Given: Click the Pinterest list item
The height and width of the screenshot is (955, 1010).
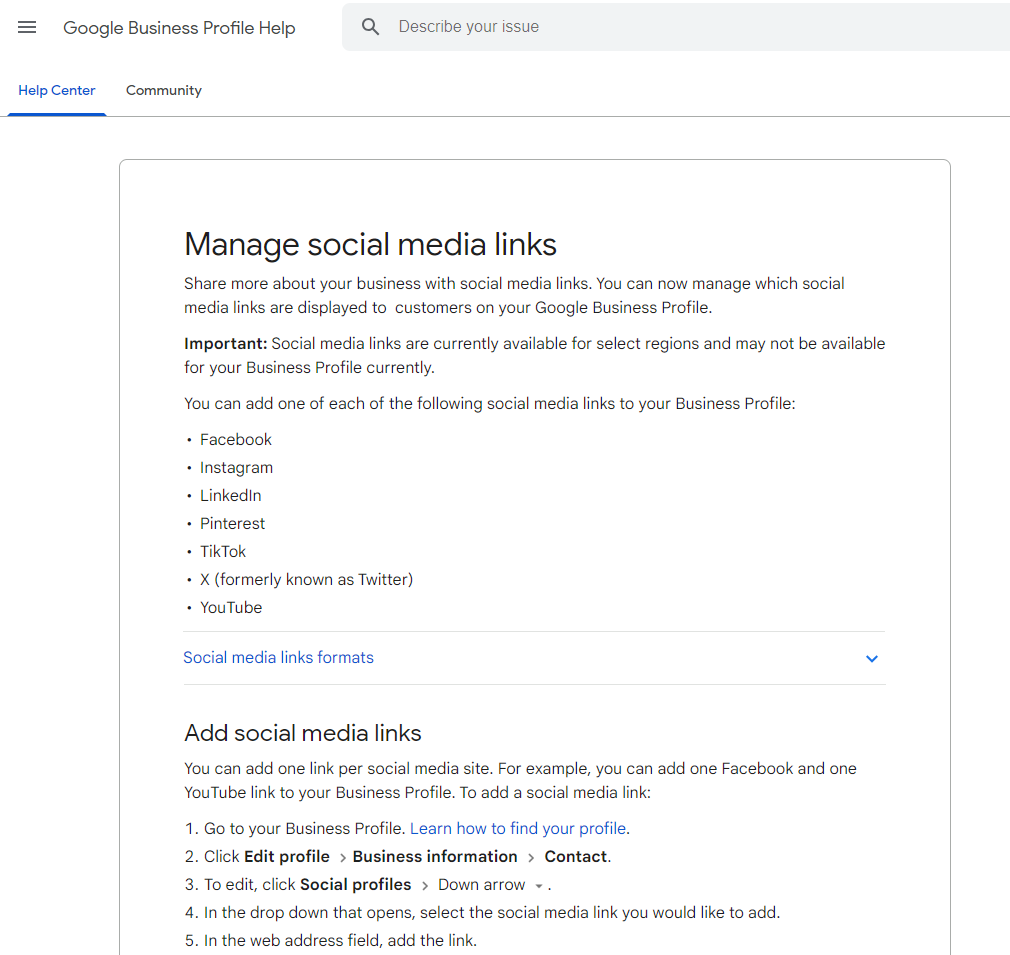Looking at the screenshot, I should pyautogui.click(x=232, y=523).
